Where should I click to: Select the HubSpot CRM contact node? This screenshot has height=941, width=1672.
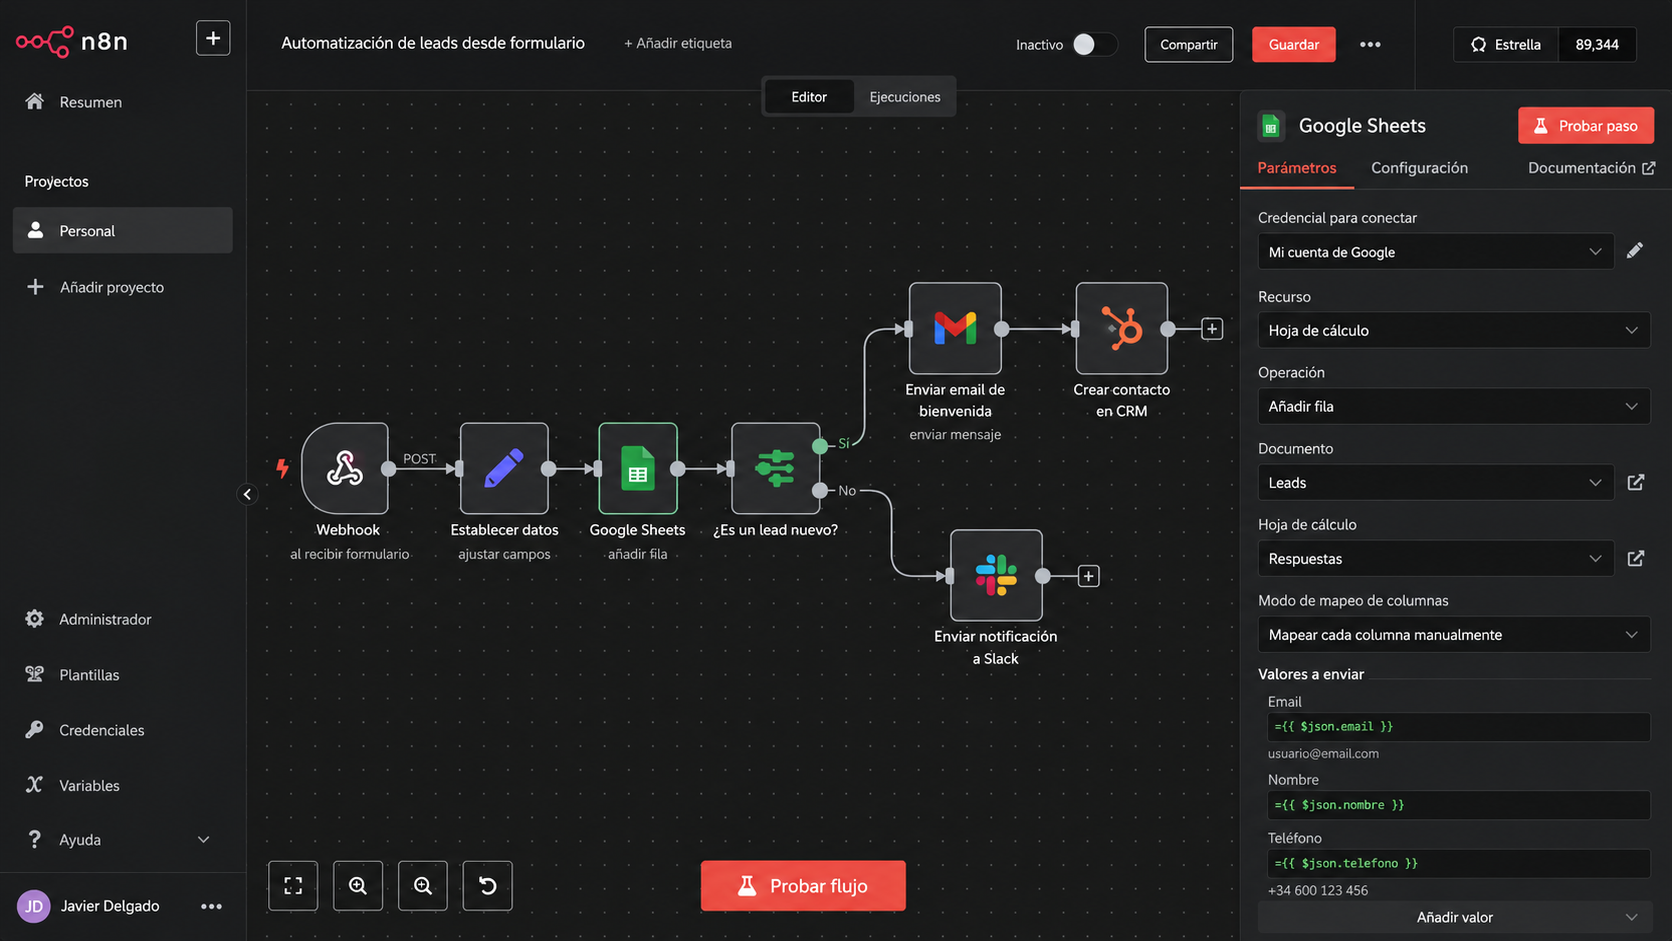point(1121,328)
